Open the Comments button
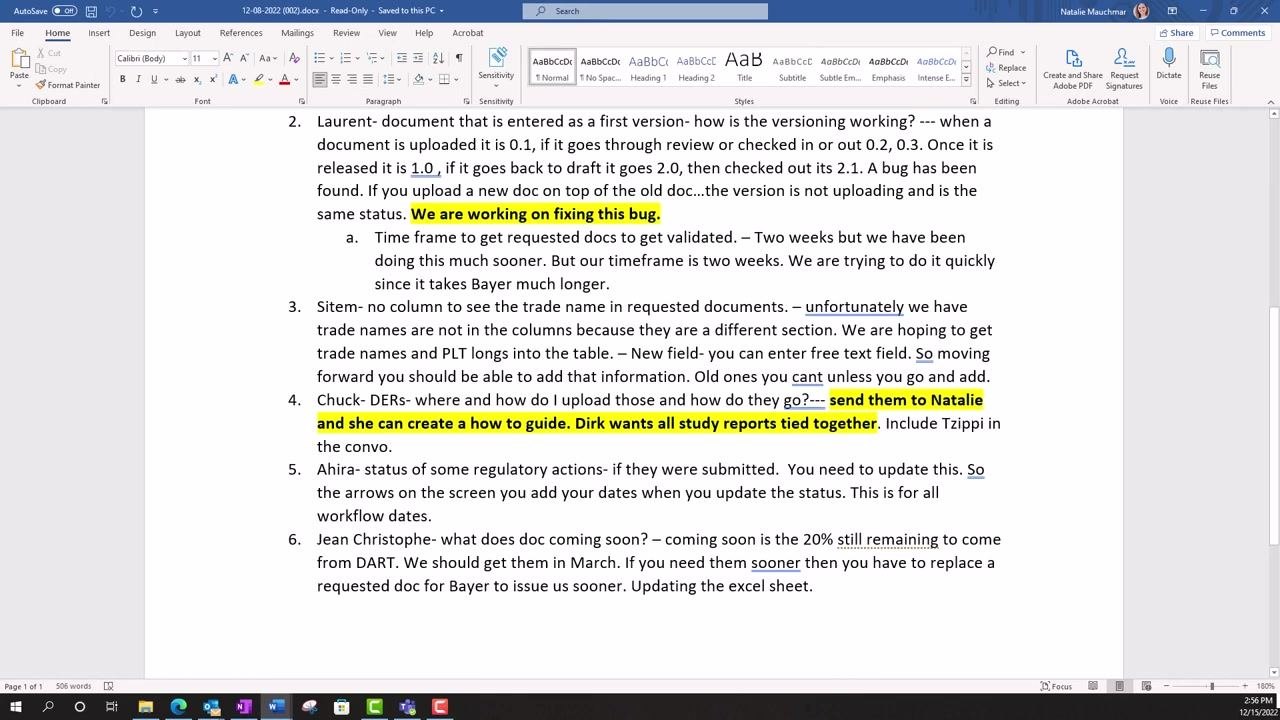This screenshot has height=720, width=1280. pos(1237,33)
